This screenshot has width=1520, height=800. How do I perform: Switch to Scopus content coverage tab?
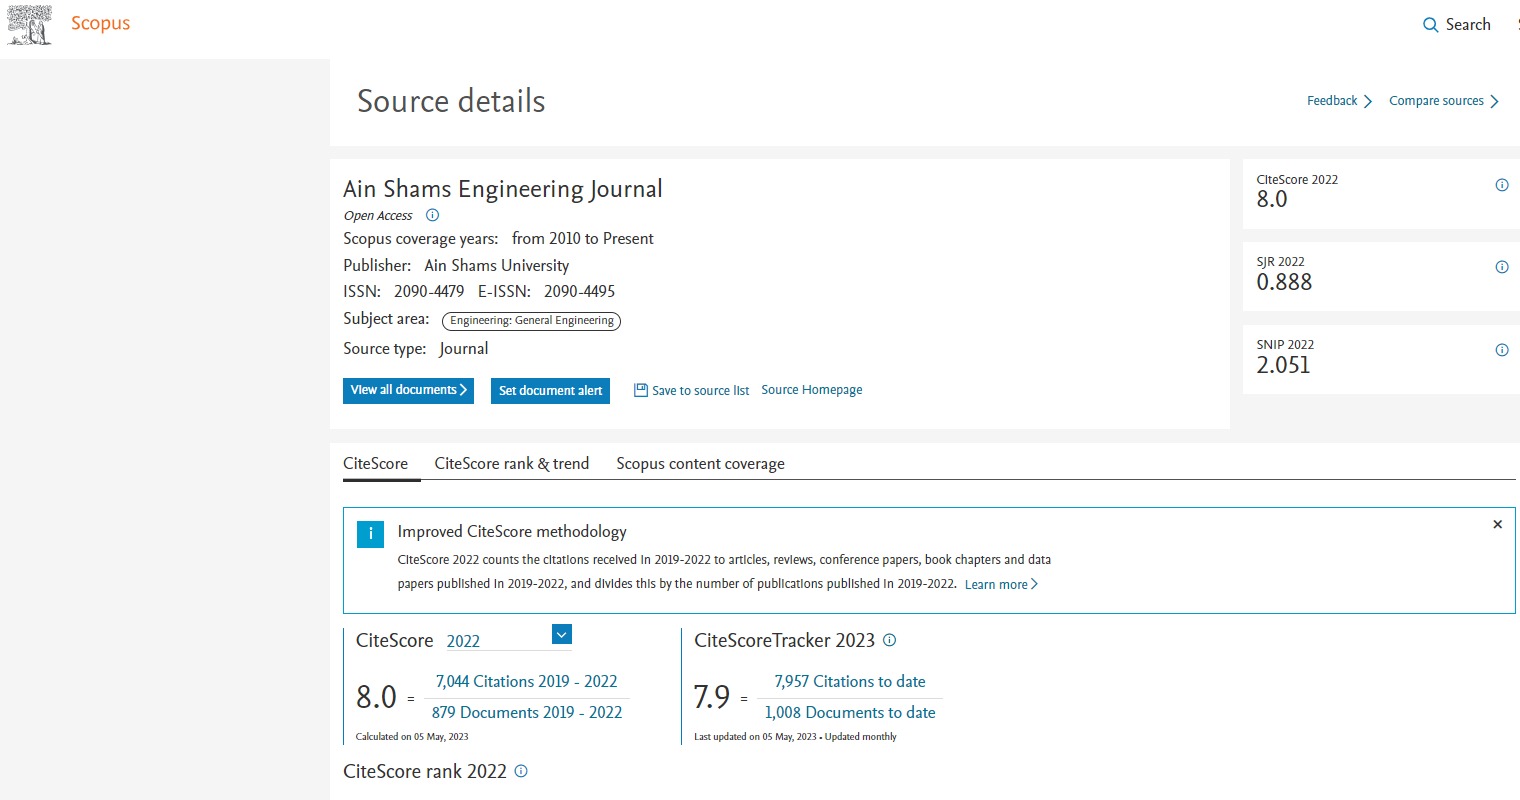[700, 464]
